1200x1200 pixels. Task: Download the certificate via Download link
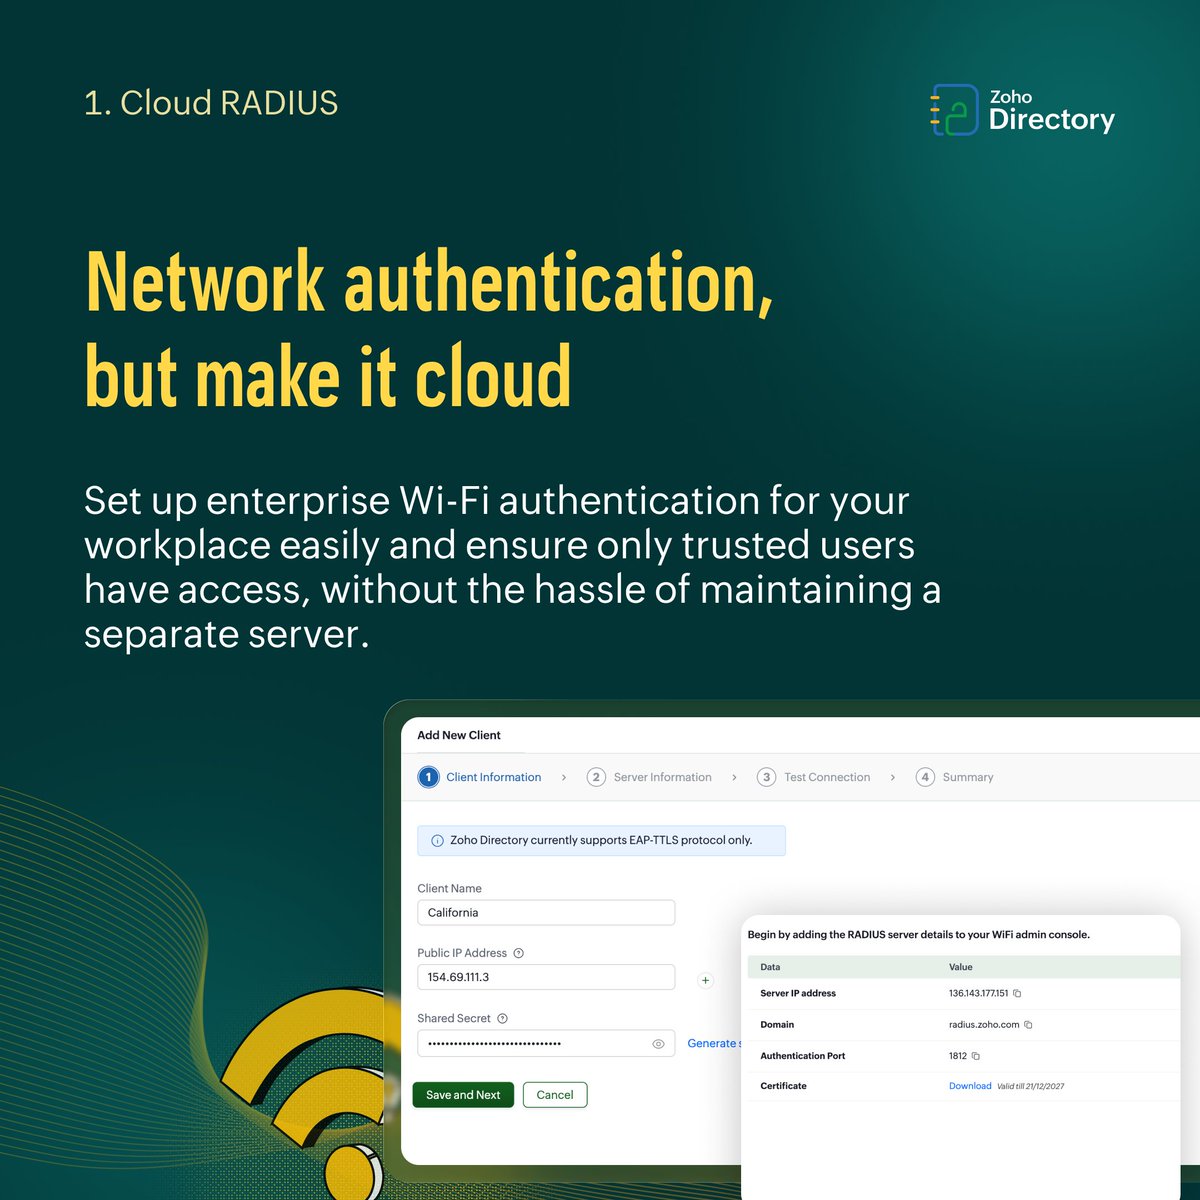970,1086
